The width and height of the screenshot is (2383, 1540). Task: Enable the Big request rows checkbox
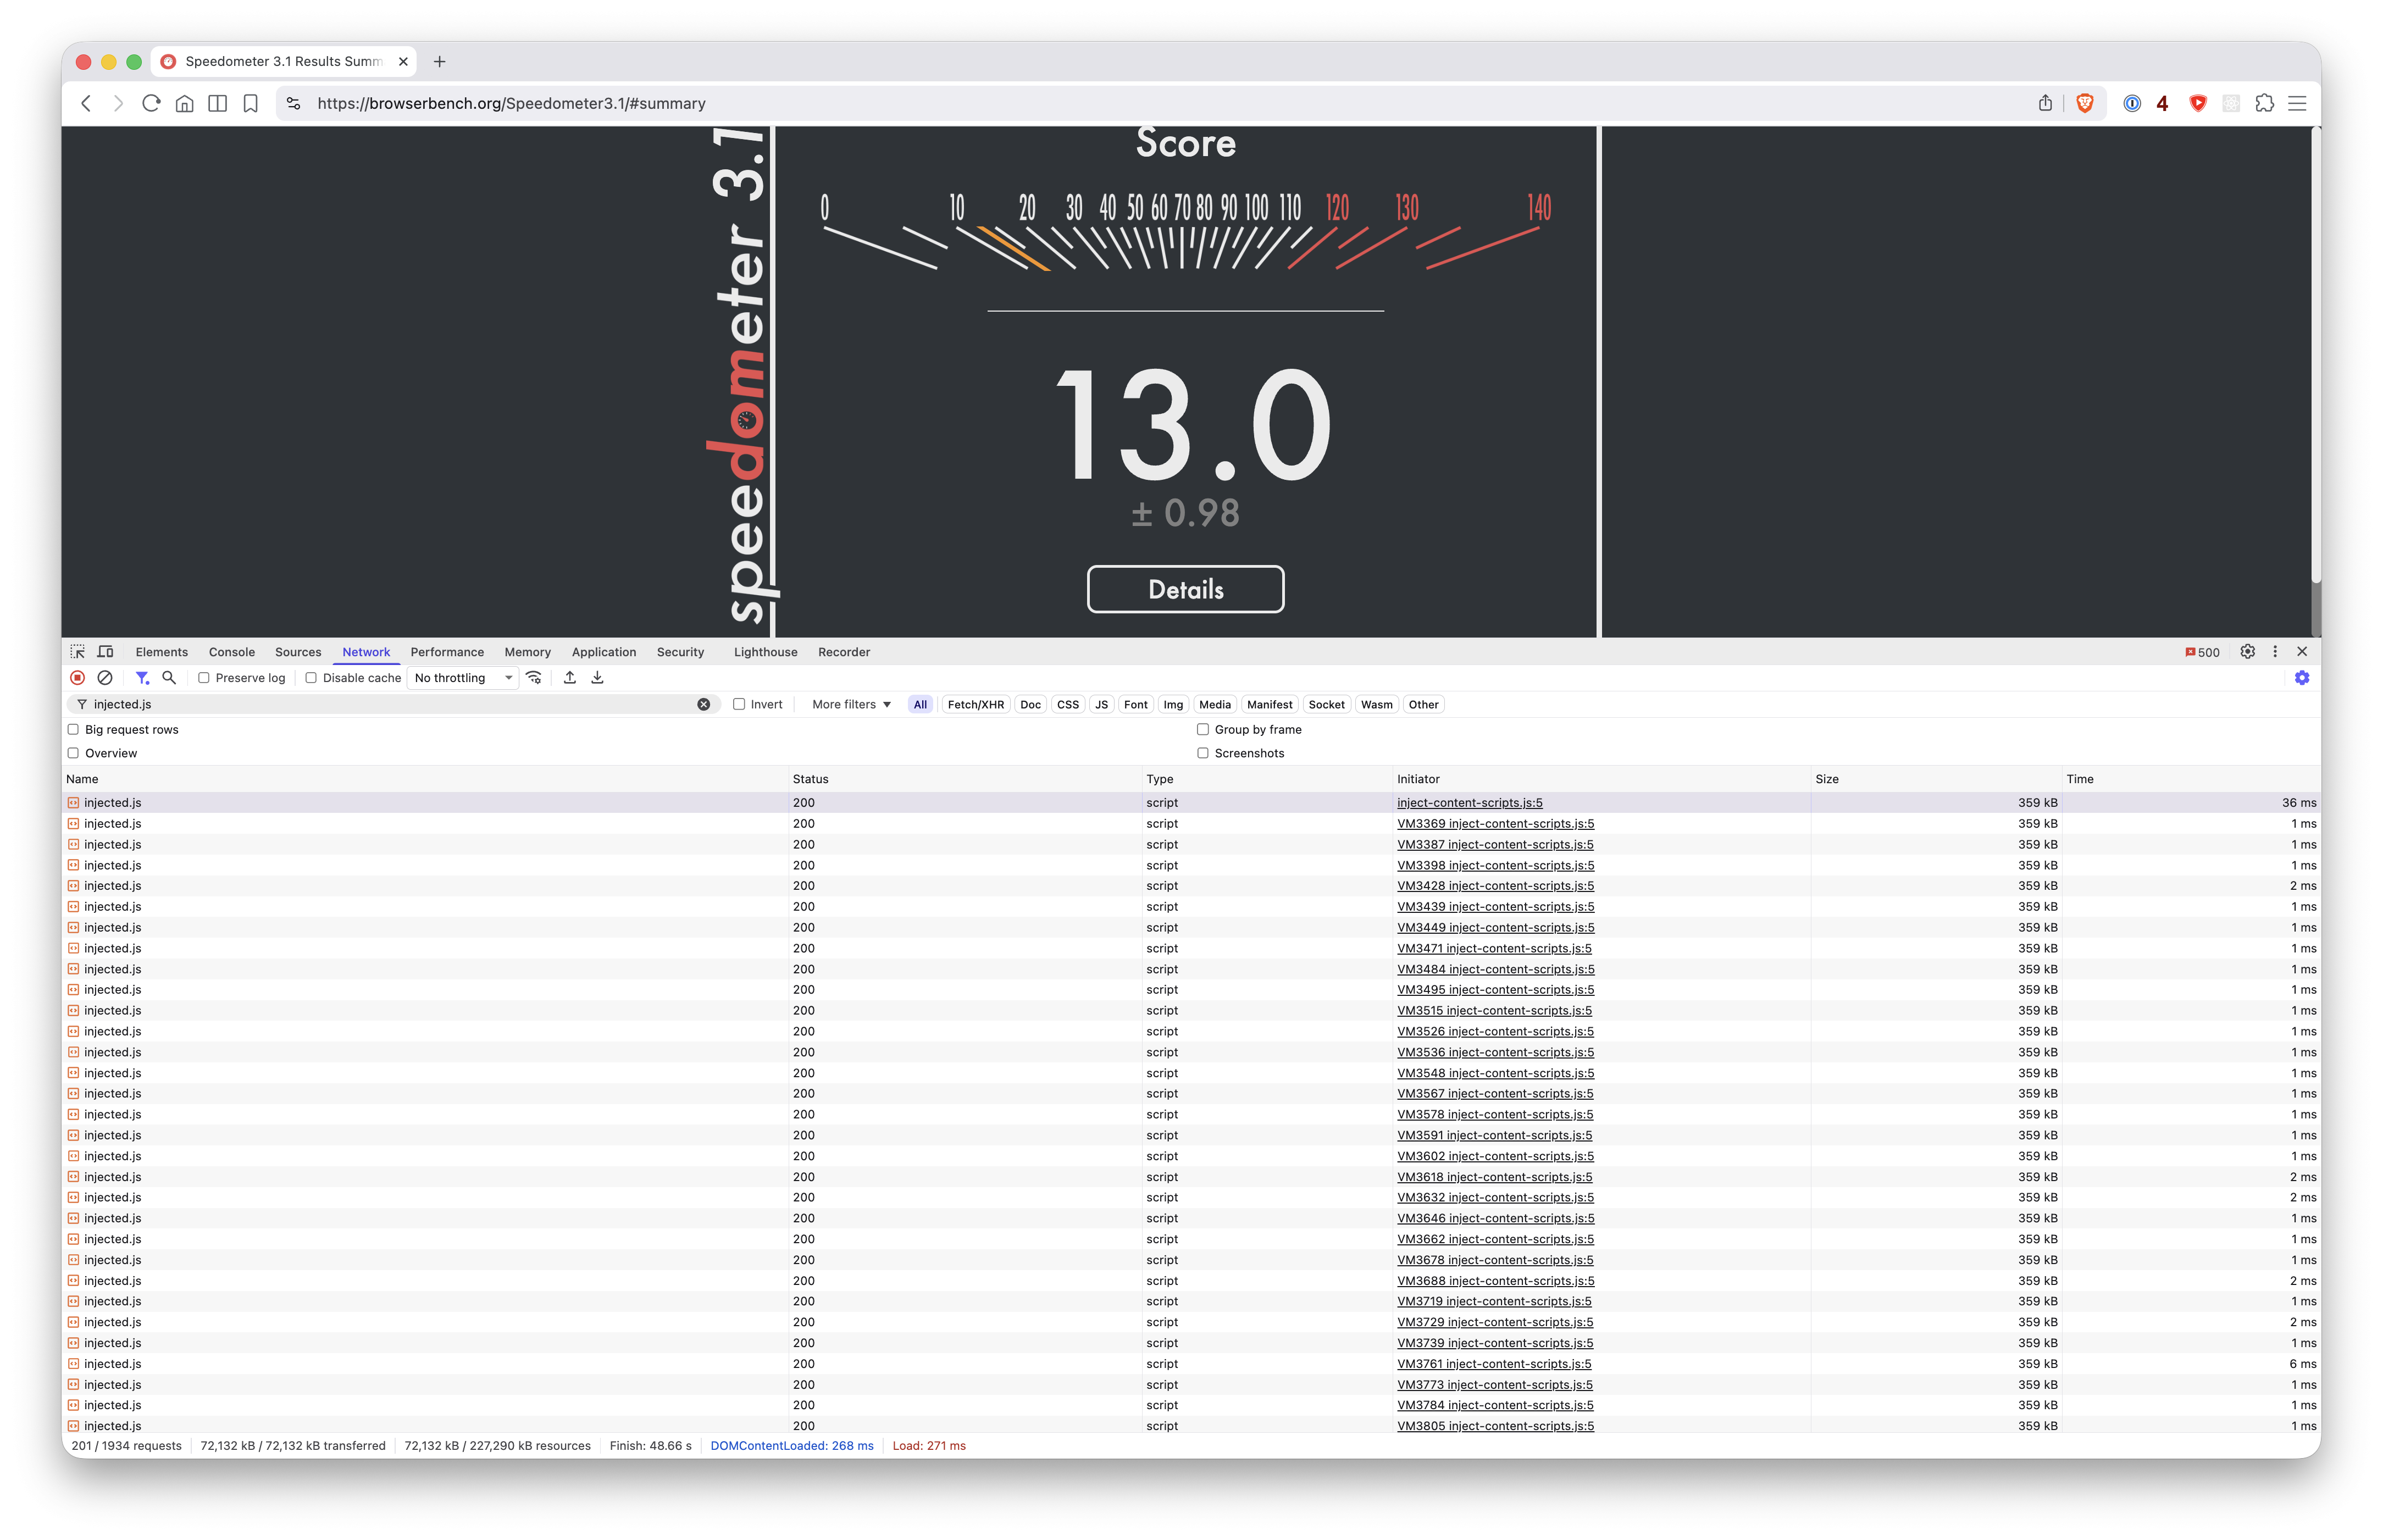pos(73,730)
